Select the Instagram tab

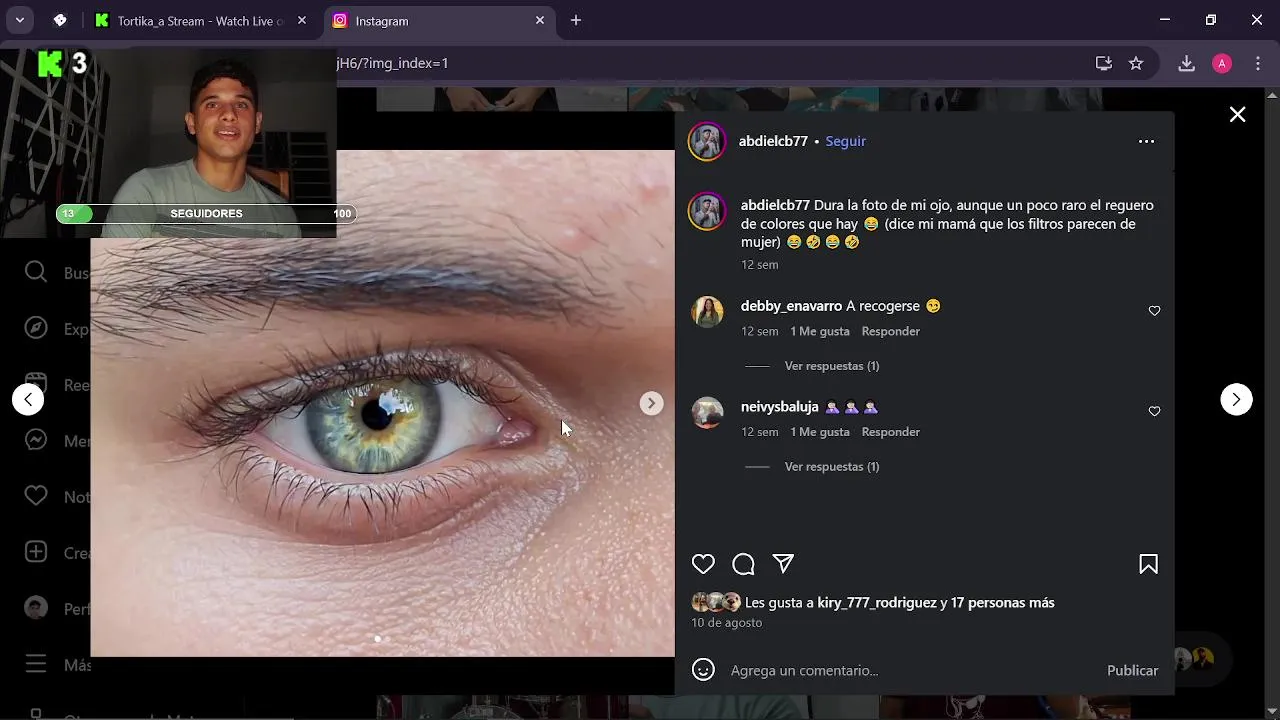440,20
